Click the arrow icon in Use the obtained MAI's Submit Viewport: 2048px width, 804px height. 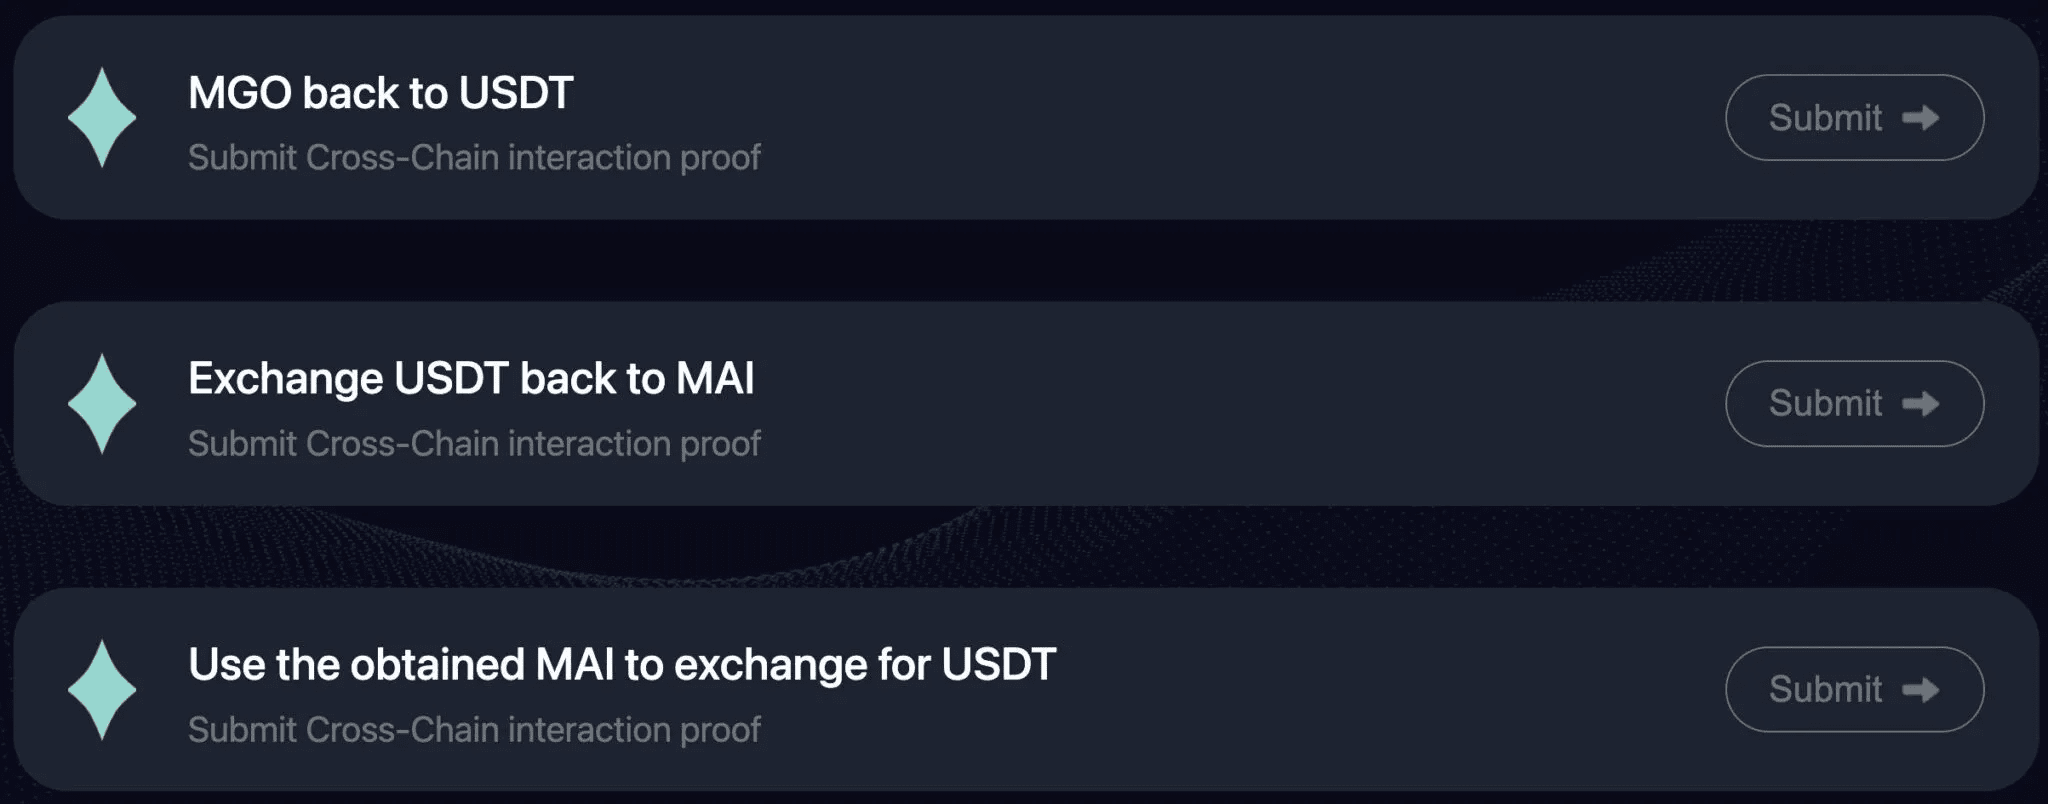1920,690
